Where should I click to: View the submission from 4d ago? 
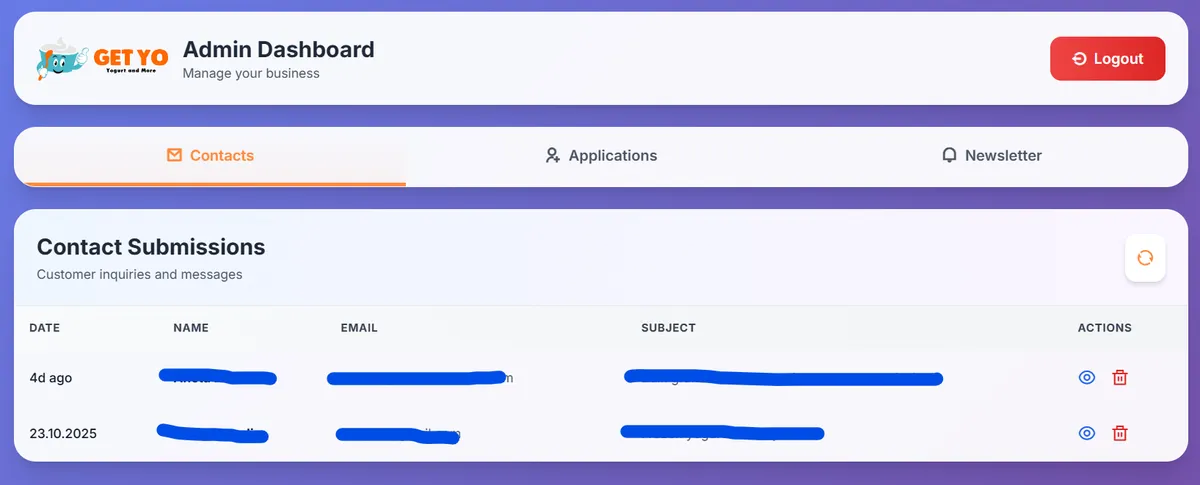pyautogui.click(x=1087, y=377)
